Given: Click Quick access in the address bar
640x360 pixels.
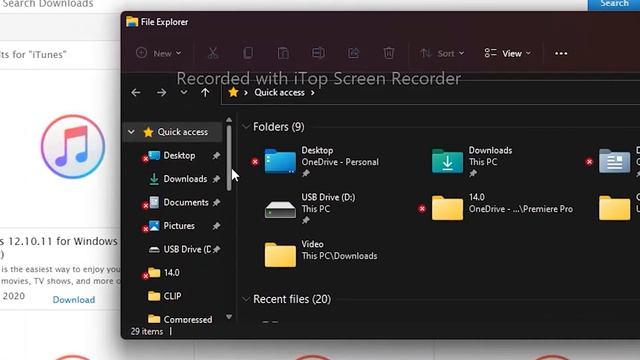Looking at the screenshot, I should [279, 93].
